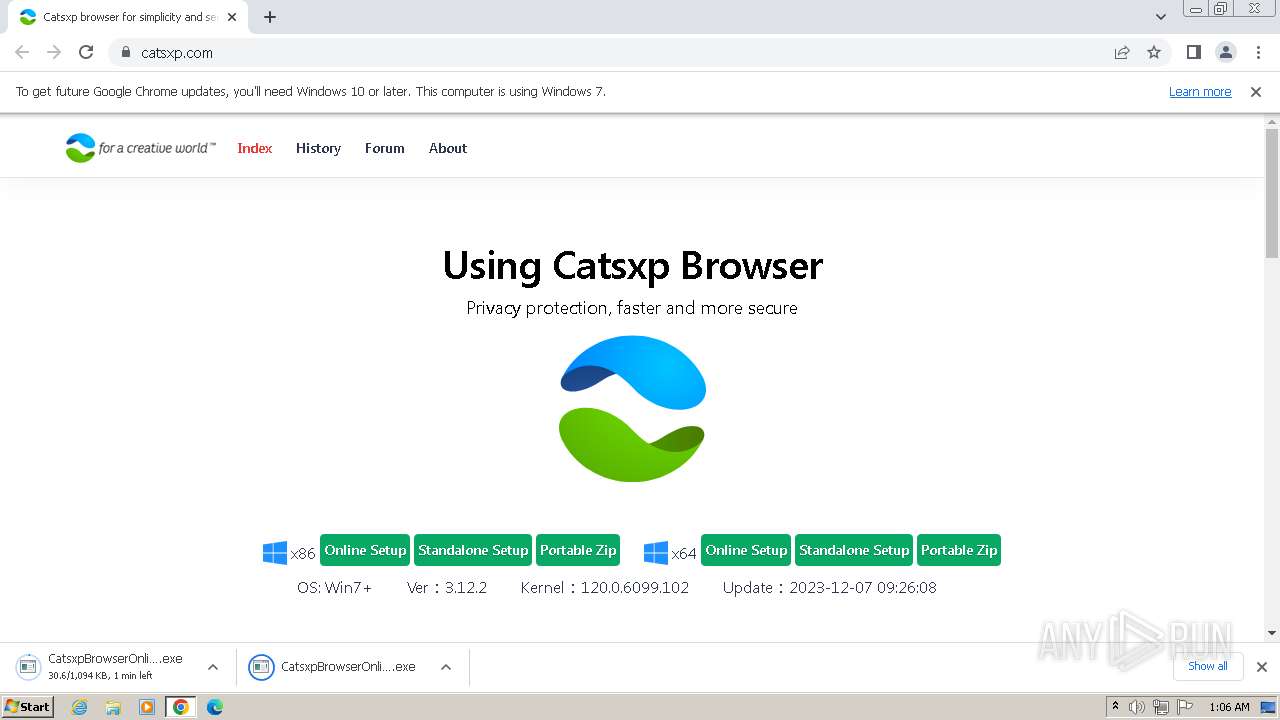1280x720 pixels.
Task: Open the Learn more link
Action: click(x=1200, y=91)
